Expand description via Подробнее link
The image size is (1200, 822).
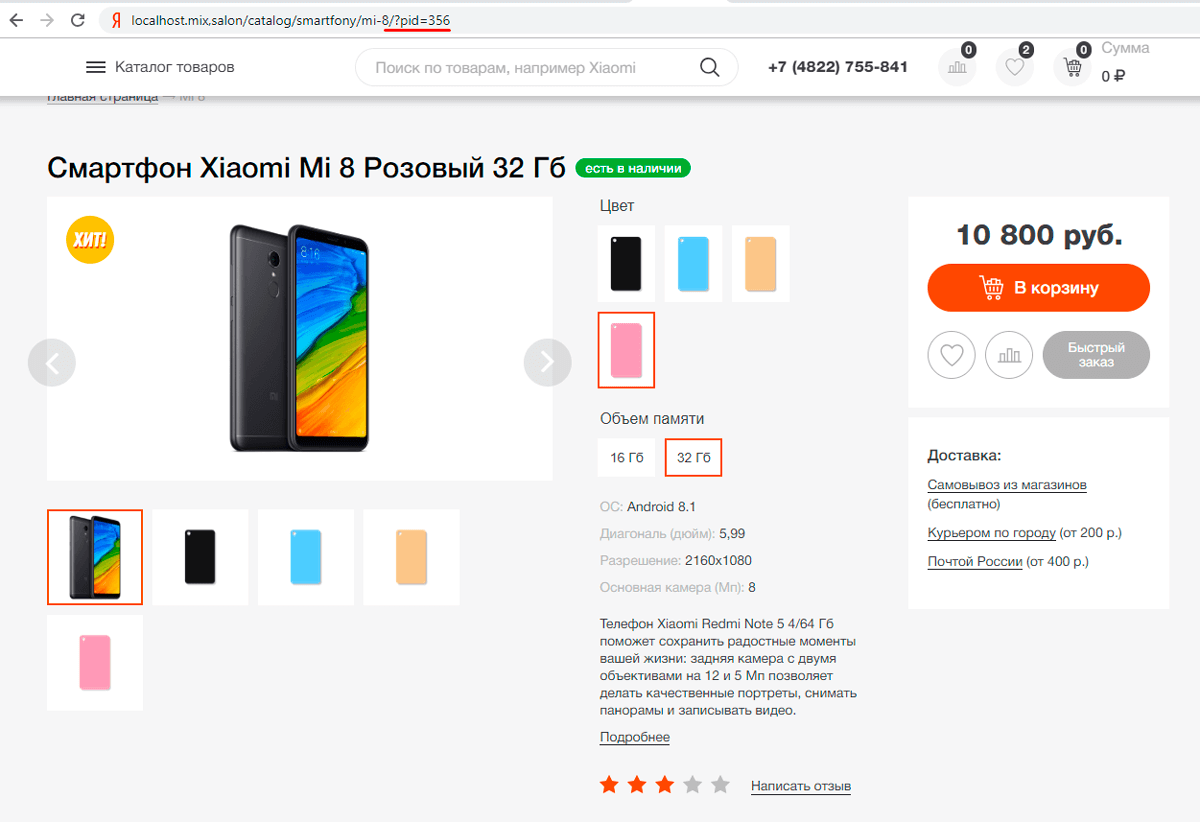pos(634,737)
